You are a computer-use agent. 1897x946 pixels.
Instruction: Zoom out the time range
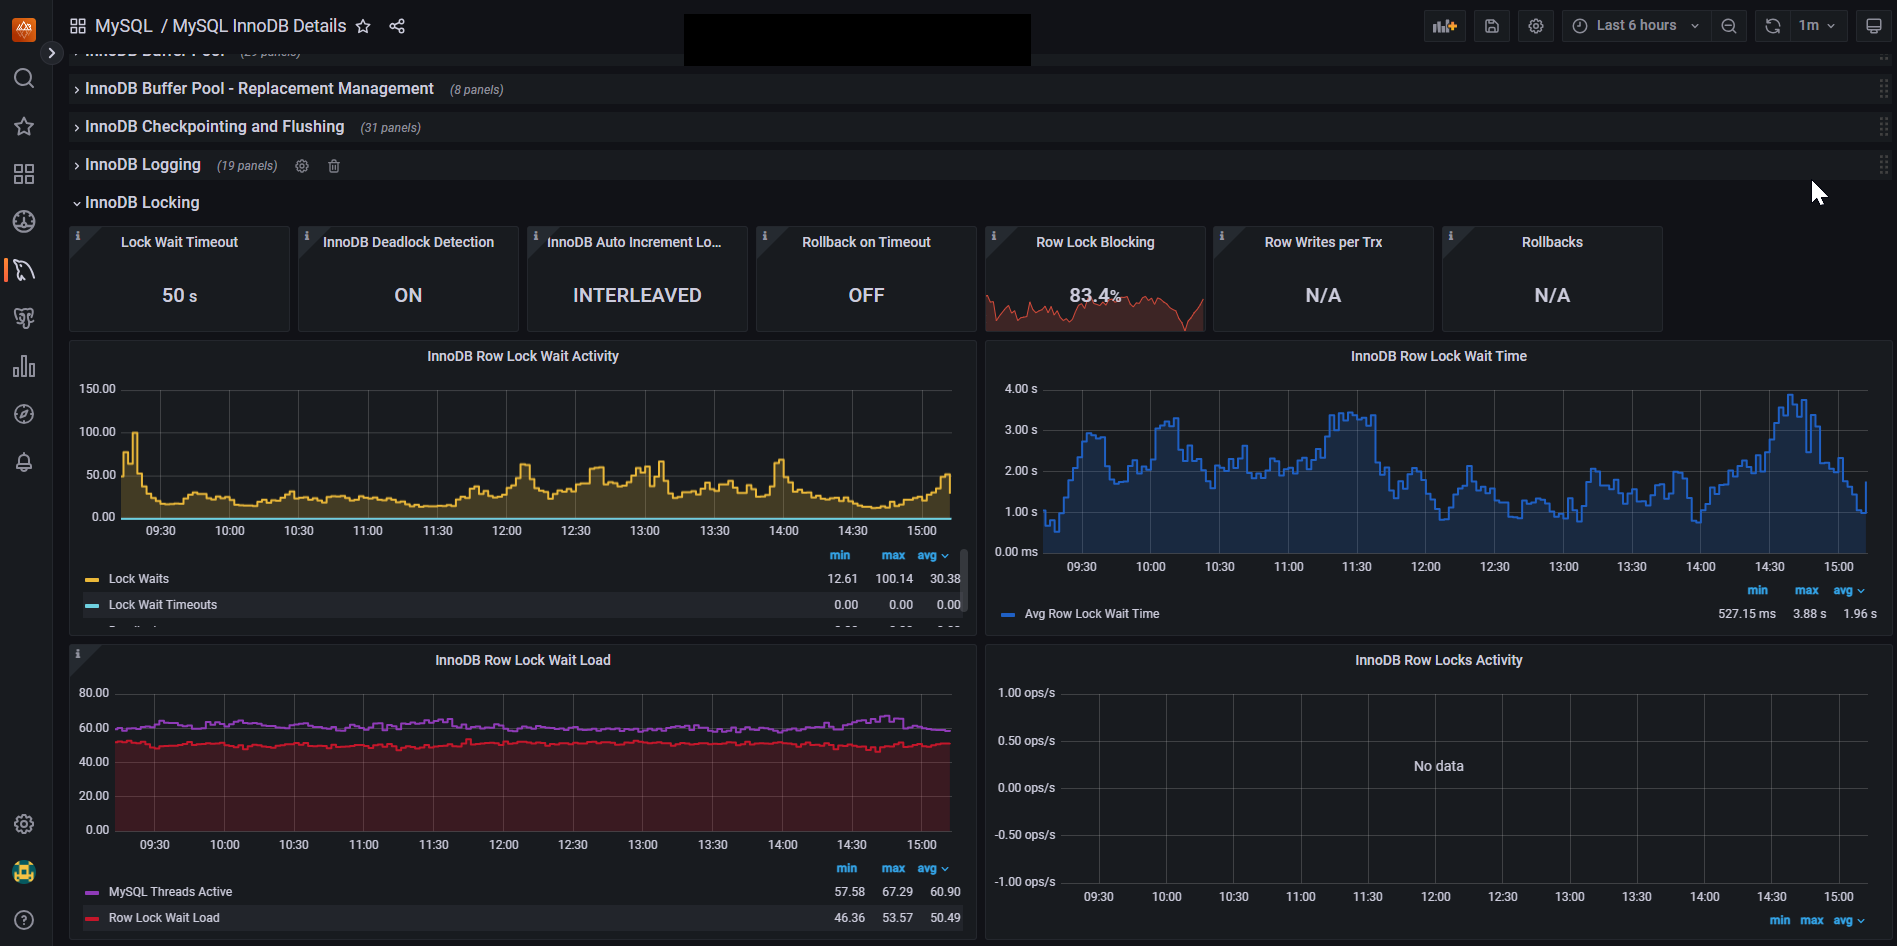1729,26
